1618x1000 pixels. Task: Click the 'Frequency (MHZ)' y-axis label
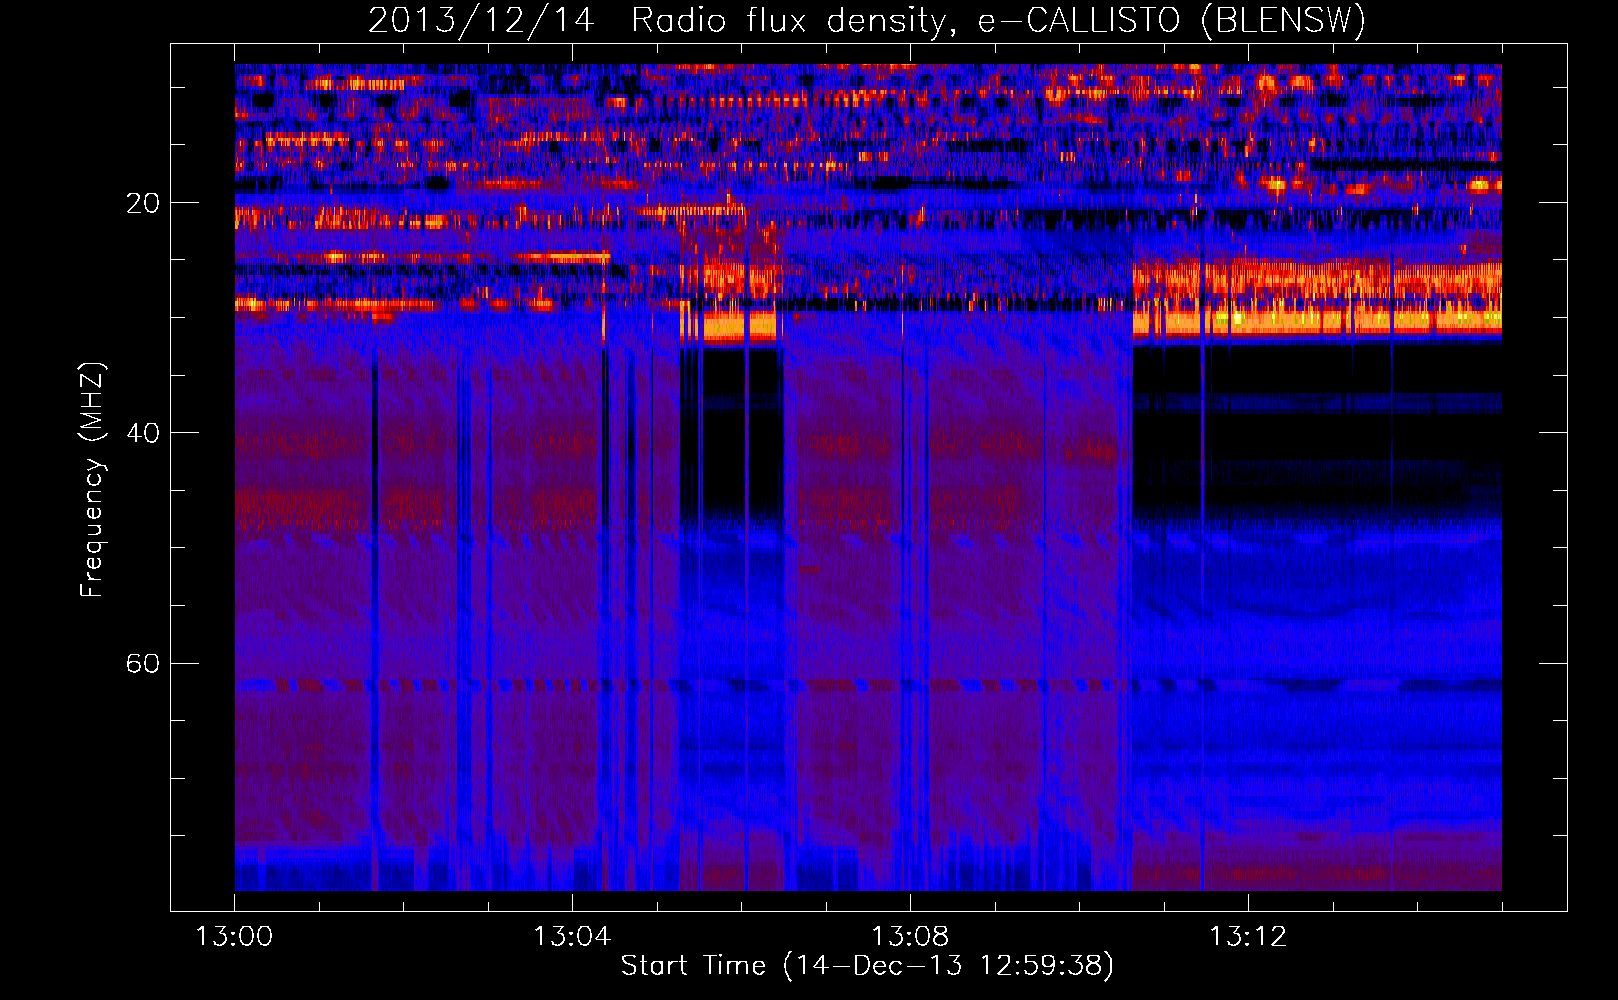[x=91, y=480]
